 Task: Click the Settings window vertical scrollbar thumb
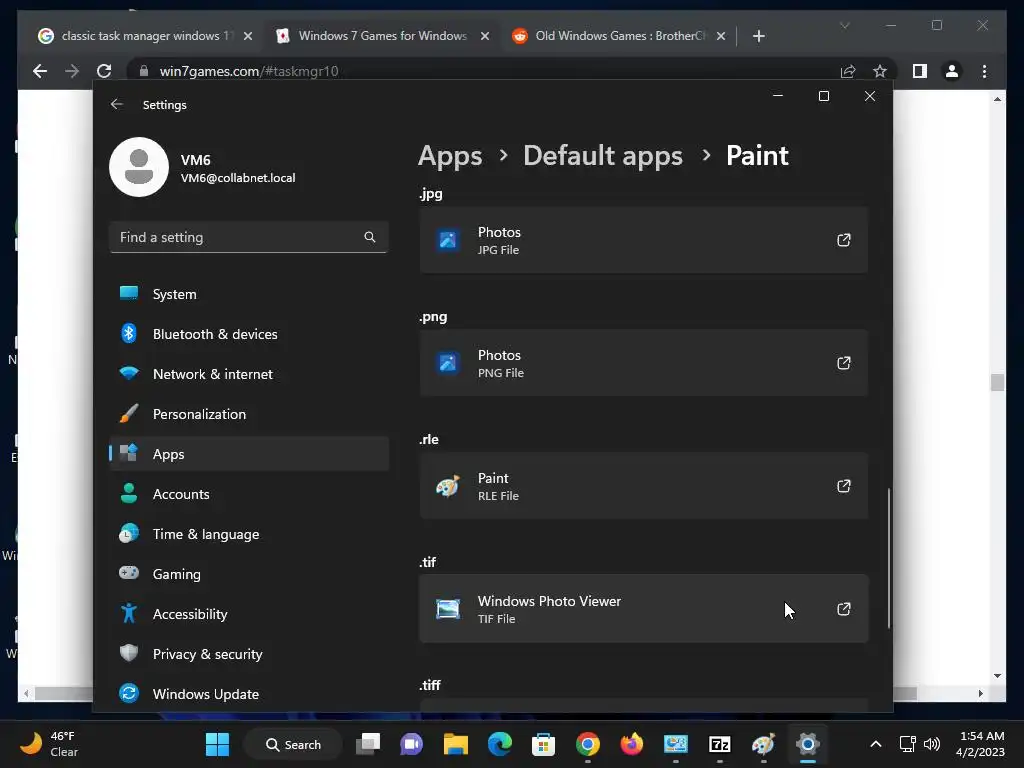click(889, 558)
